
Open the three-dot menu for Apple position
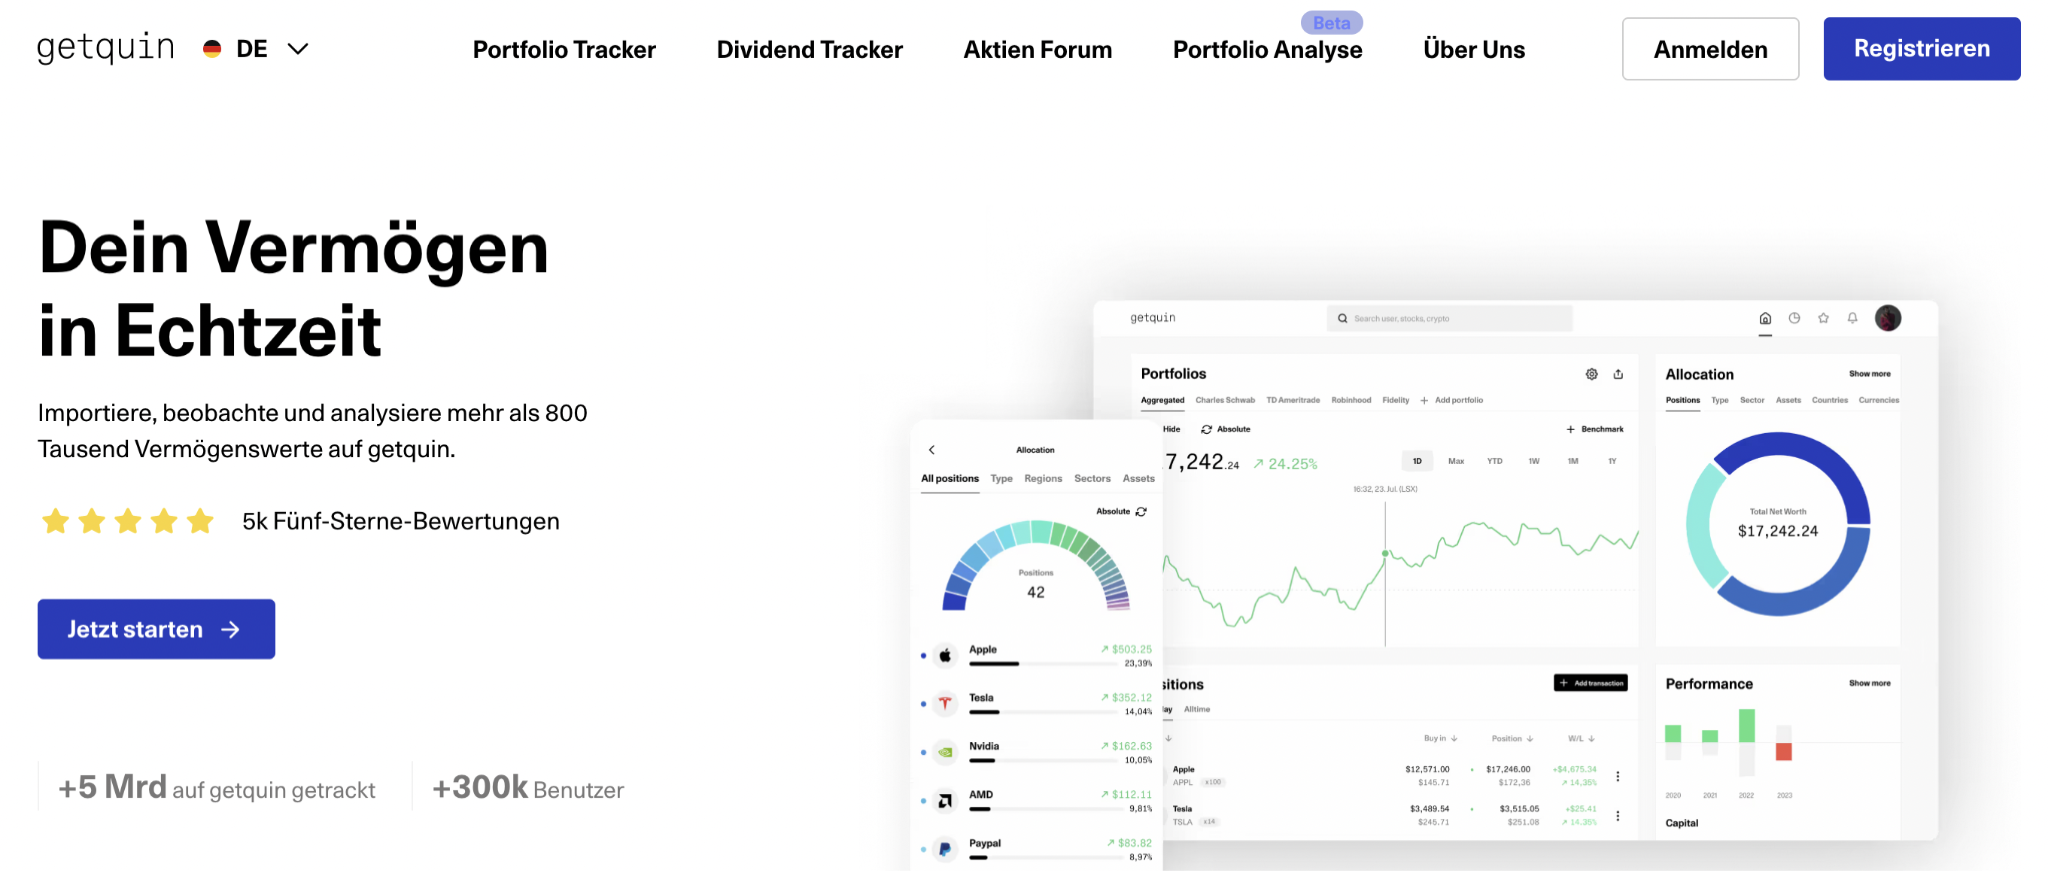pos(1617,776)
